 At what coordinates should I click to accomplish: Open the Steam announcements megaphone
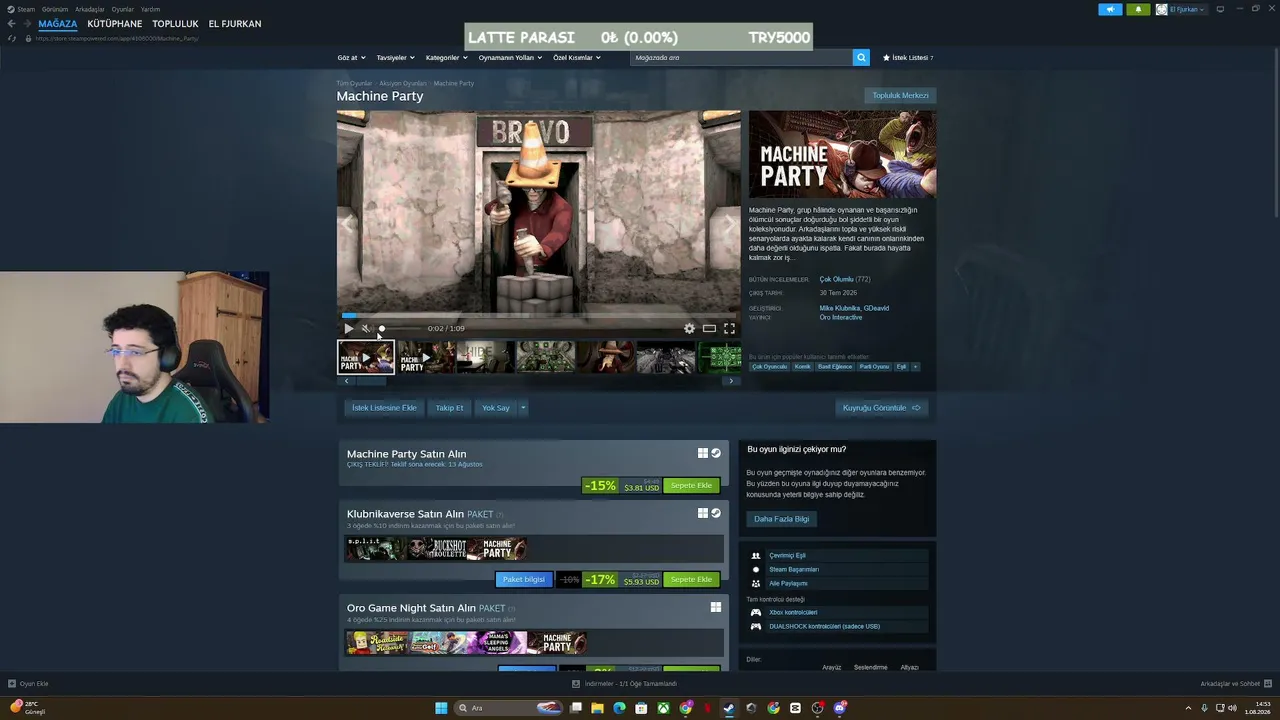1110,9
